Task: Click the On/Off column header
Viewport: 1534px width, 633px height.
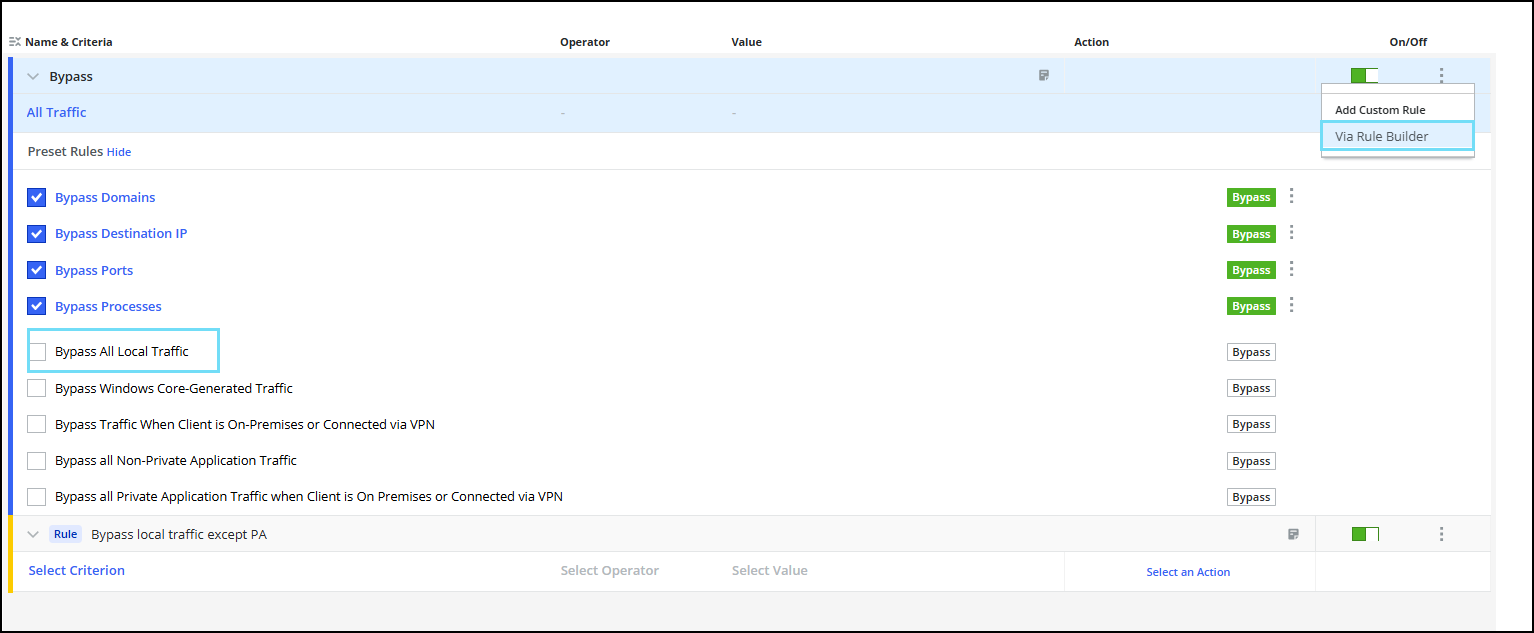Action: (1408, 42)
